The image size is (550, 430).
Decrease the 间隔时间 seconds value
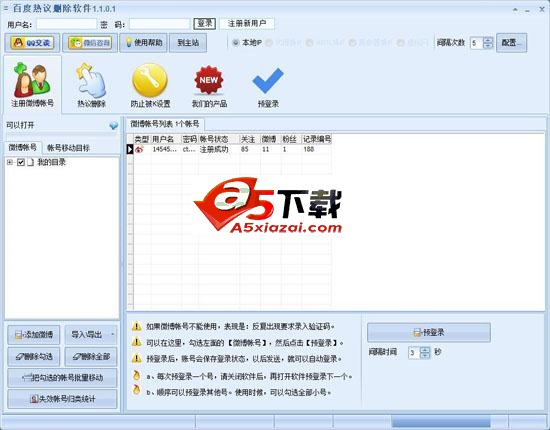[425, 356]
